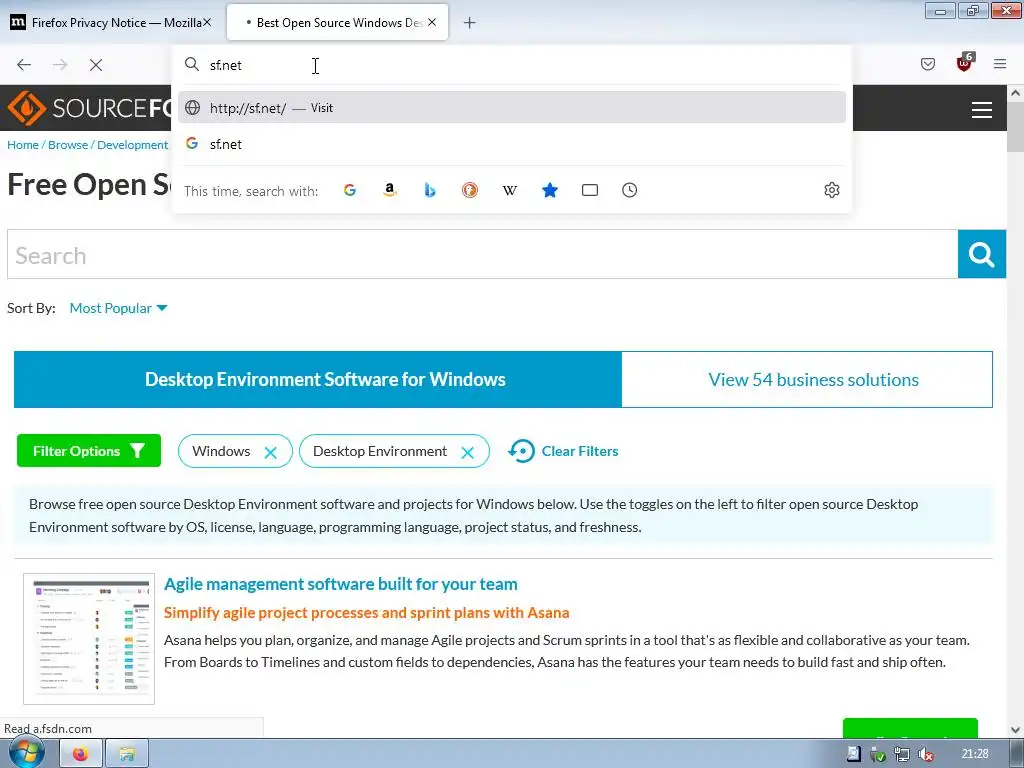Open the uBlock Origin extension icon
Viewport: 1024px width, 768px height.
[x=964, y=63]
